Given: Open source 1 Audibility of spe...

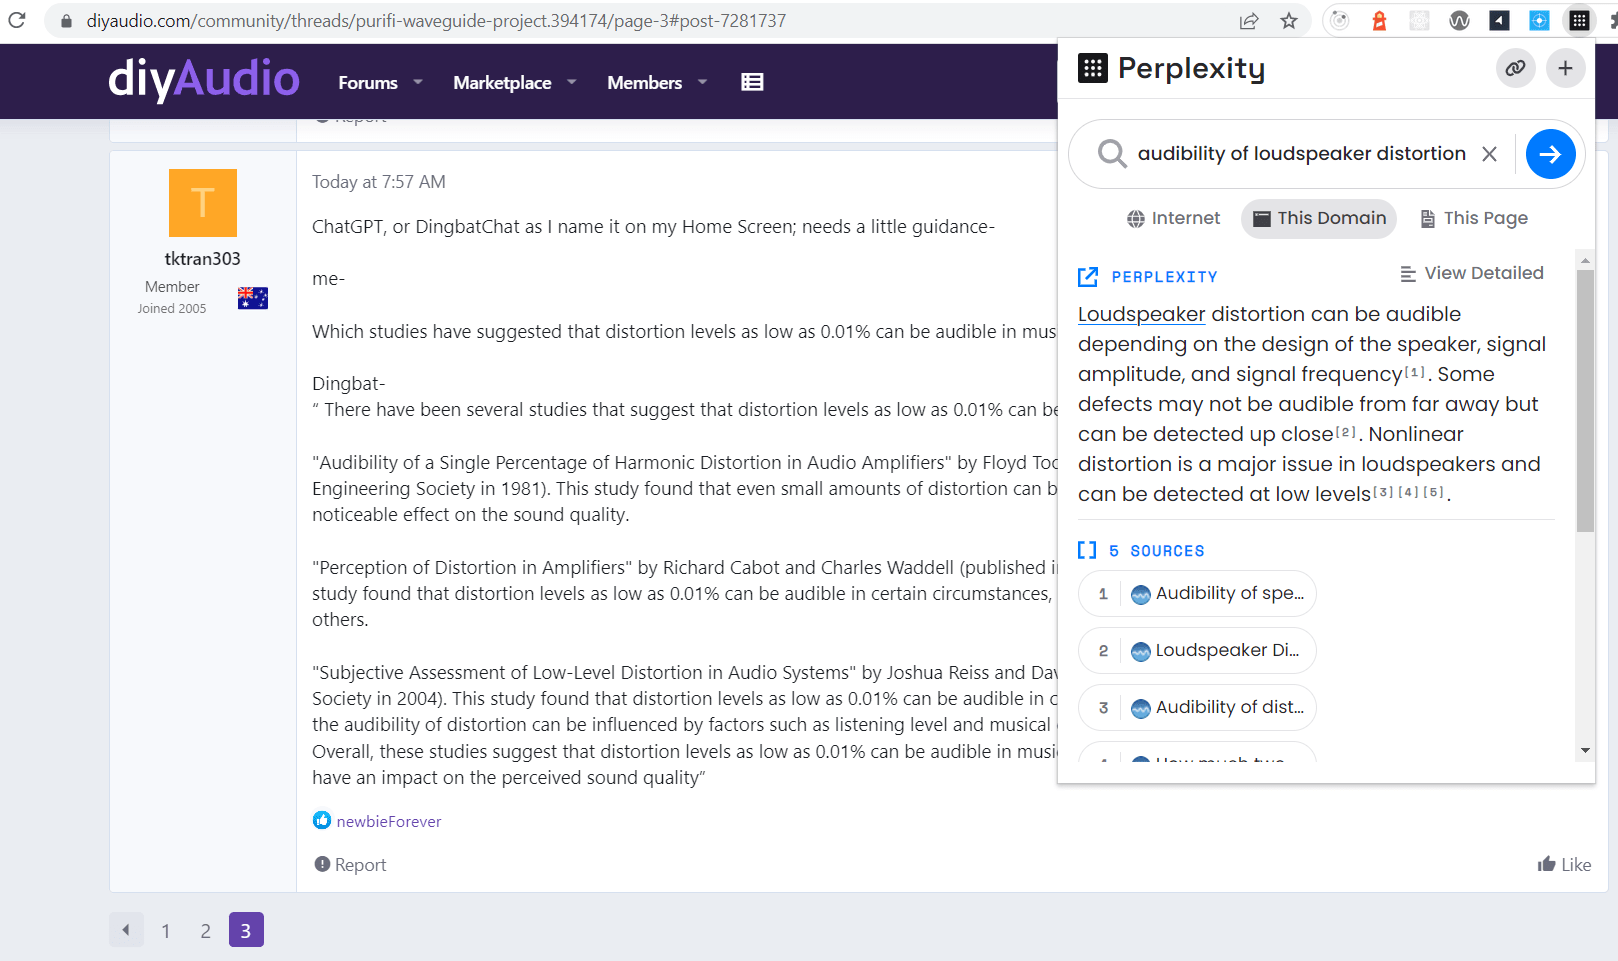Looking at the screenshot, I should click(x=1197, y=594).
